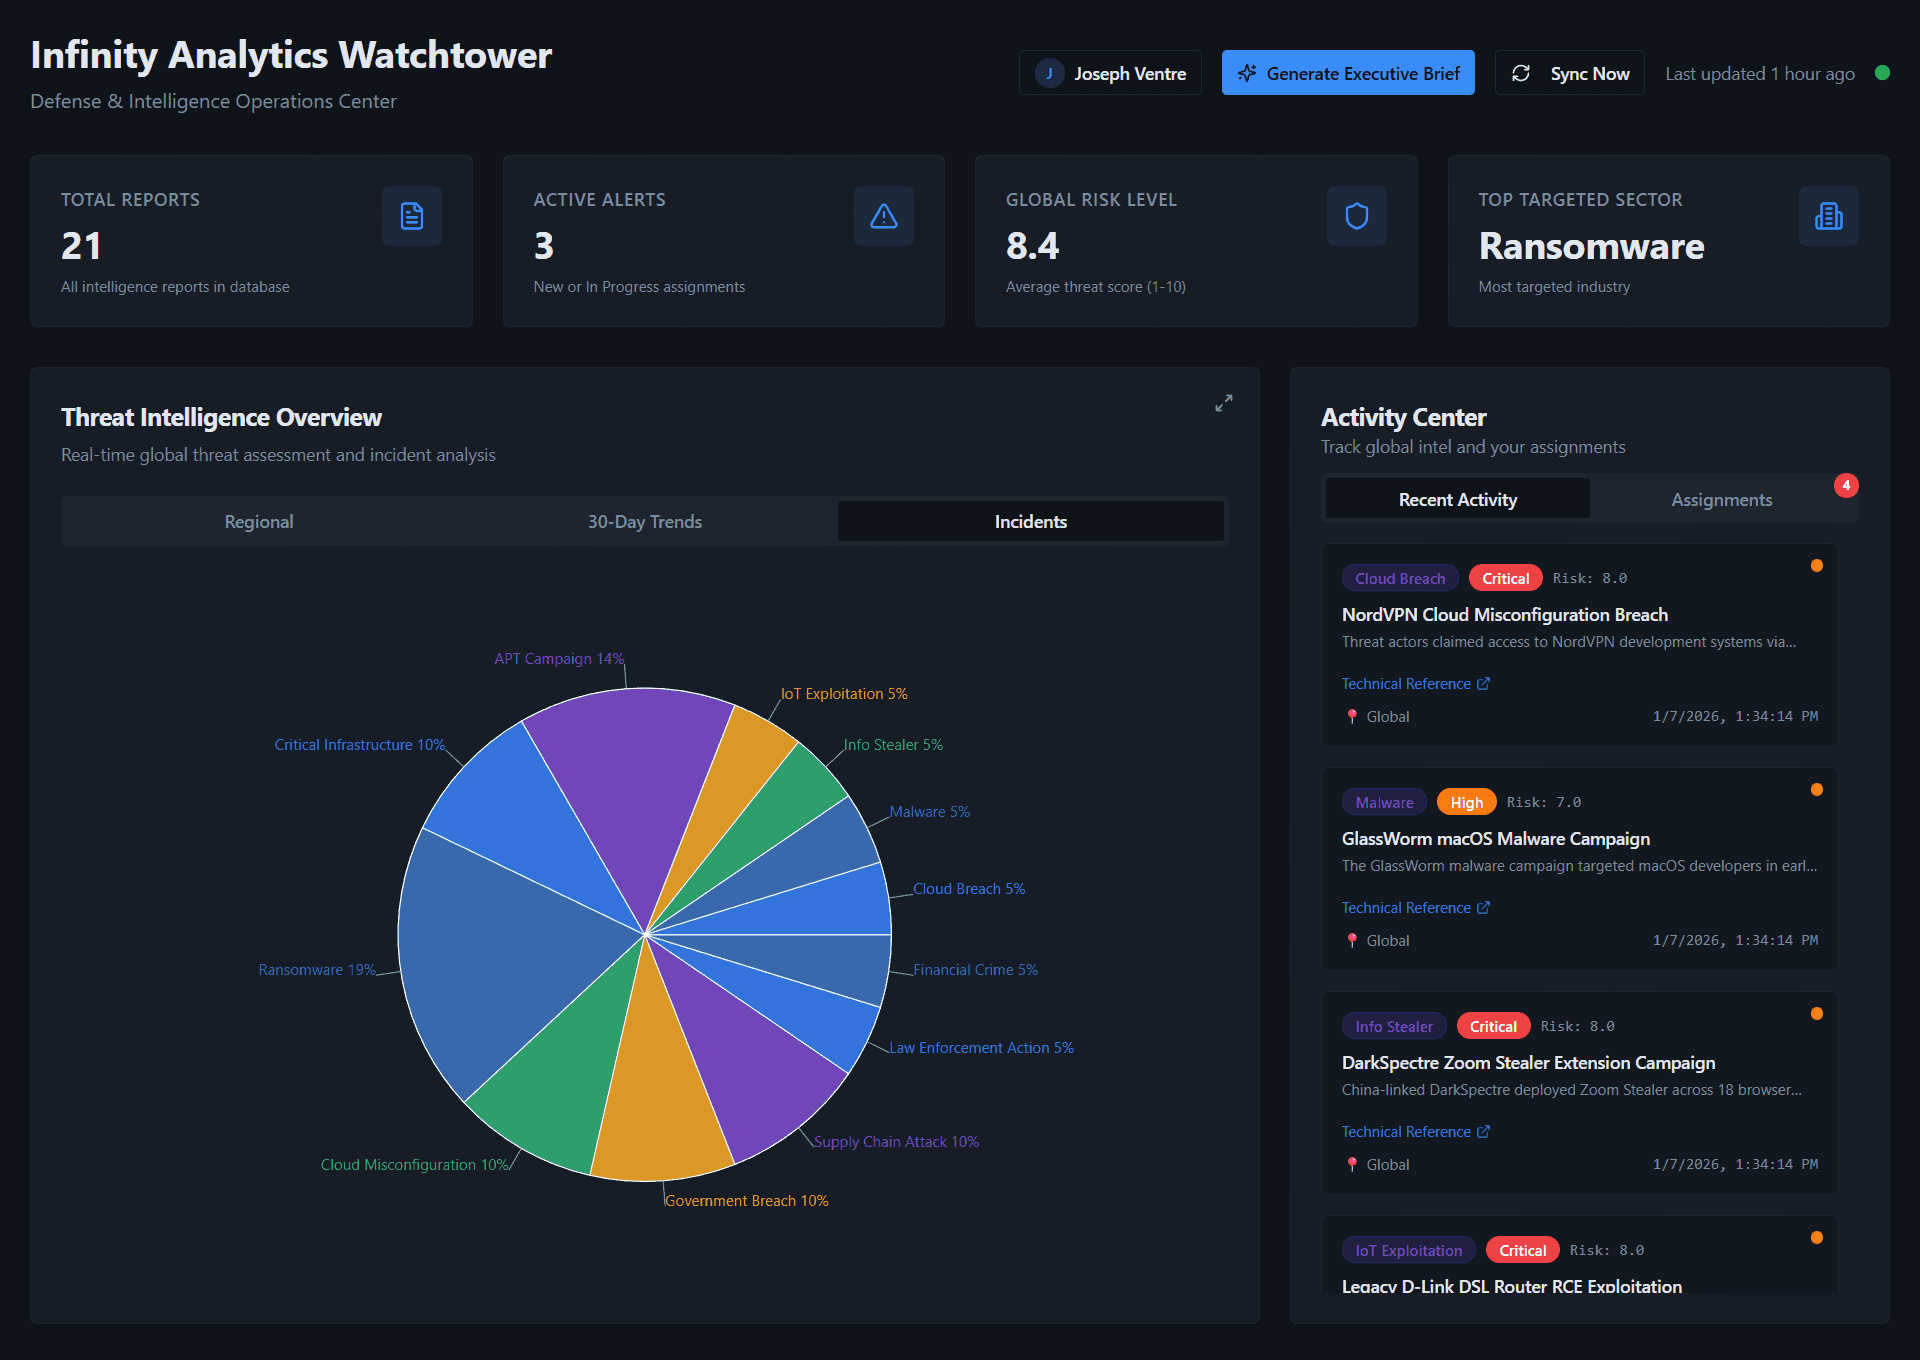Switch to the Assignments tab
The height and width of the screenshot is (1360, 1920).
[x=1721, y=499]
